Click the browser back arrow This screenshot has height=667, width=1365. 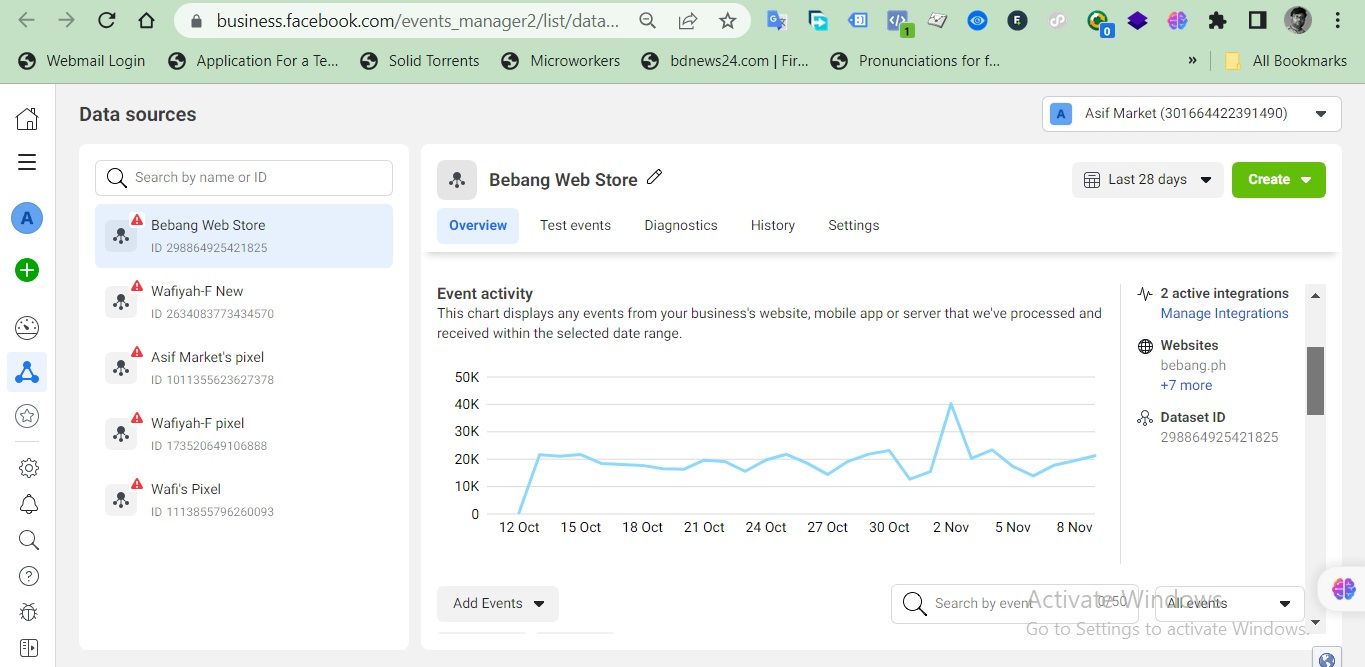pyautogui.click(x=27, y=20)
